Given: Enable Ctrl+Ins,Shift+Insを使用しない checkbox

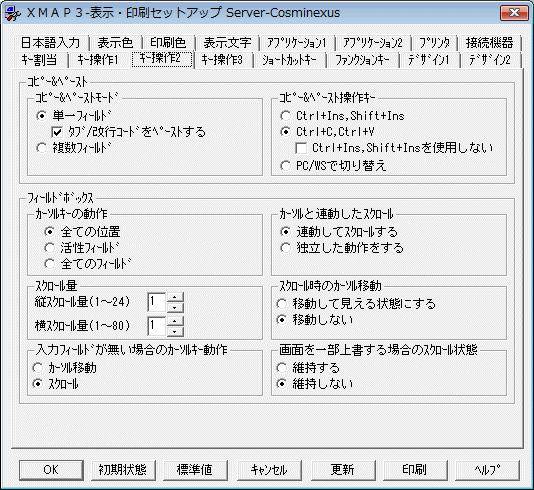Looking at the screenshot, I should [x=394, y=148].
